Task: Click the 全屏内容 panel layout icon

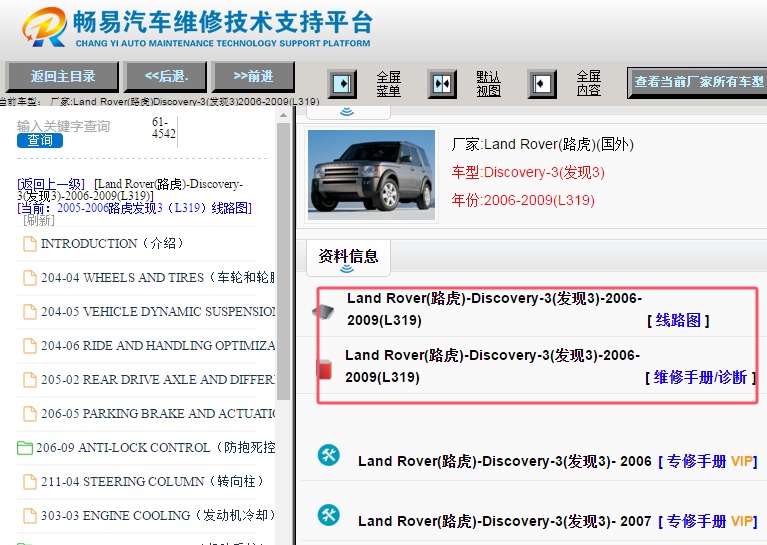Action: click(x=542, y=84)
